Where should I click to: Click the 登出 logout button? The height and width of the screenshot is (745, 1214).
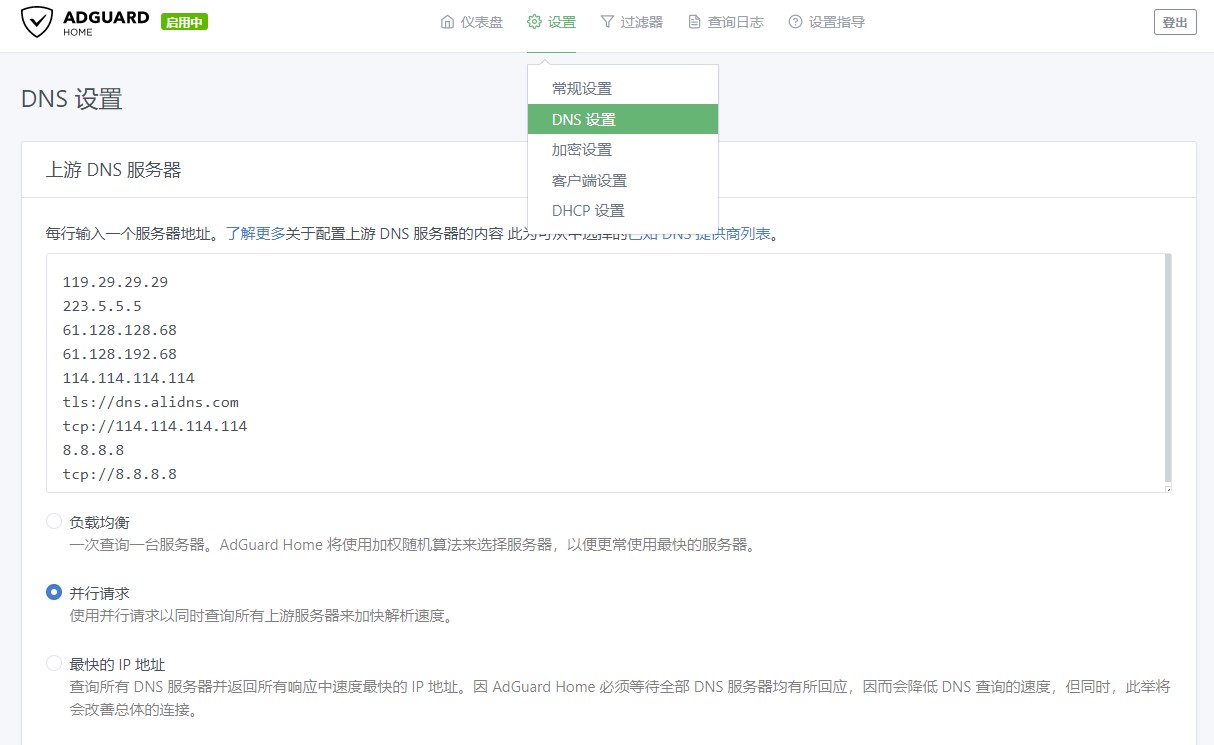[1175, 22]
